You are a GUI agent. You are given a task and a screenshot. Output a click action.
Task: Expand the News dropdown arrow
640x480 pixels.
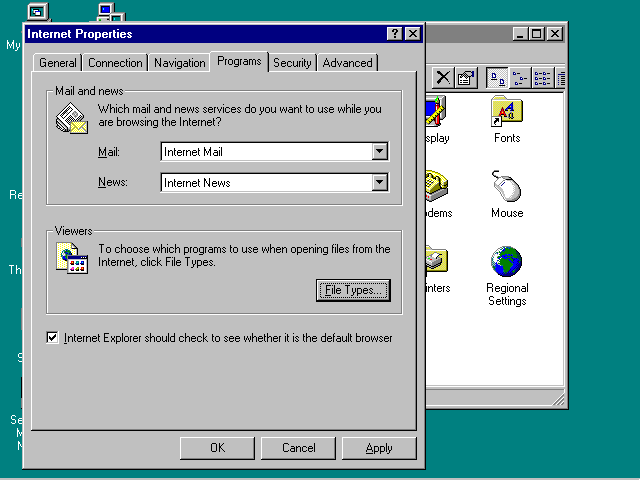point(380,182)
